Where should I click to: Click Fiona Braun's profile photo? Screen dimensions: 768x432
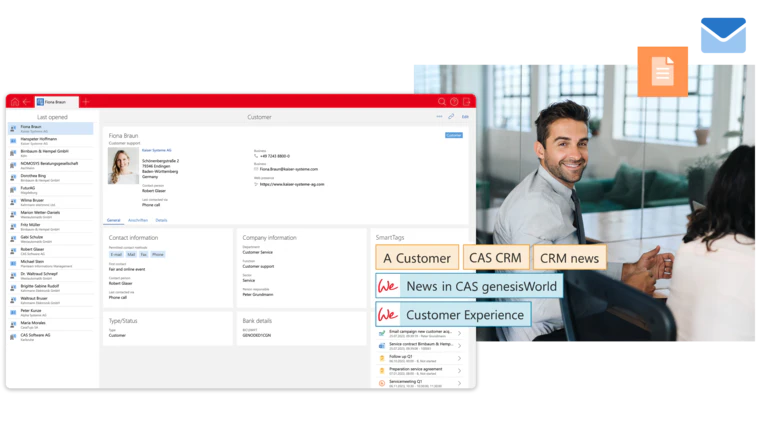[x=123, y=166]
